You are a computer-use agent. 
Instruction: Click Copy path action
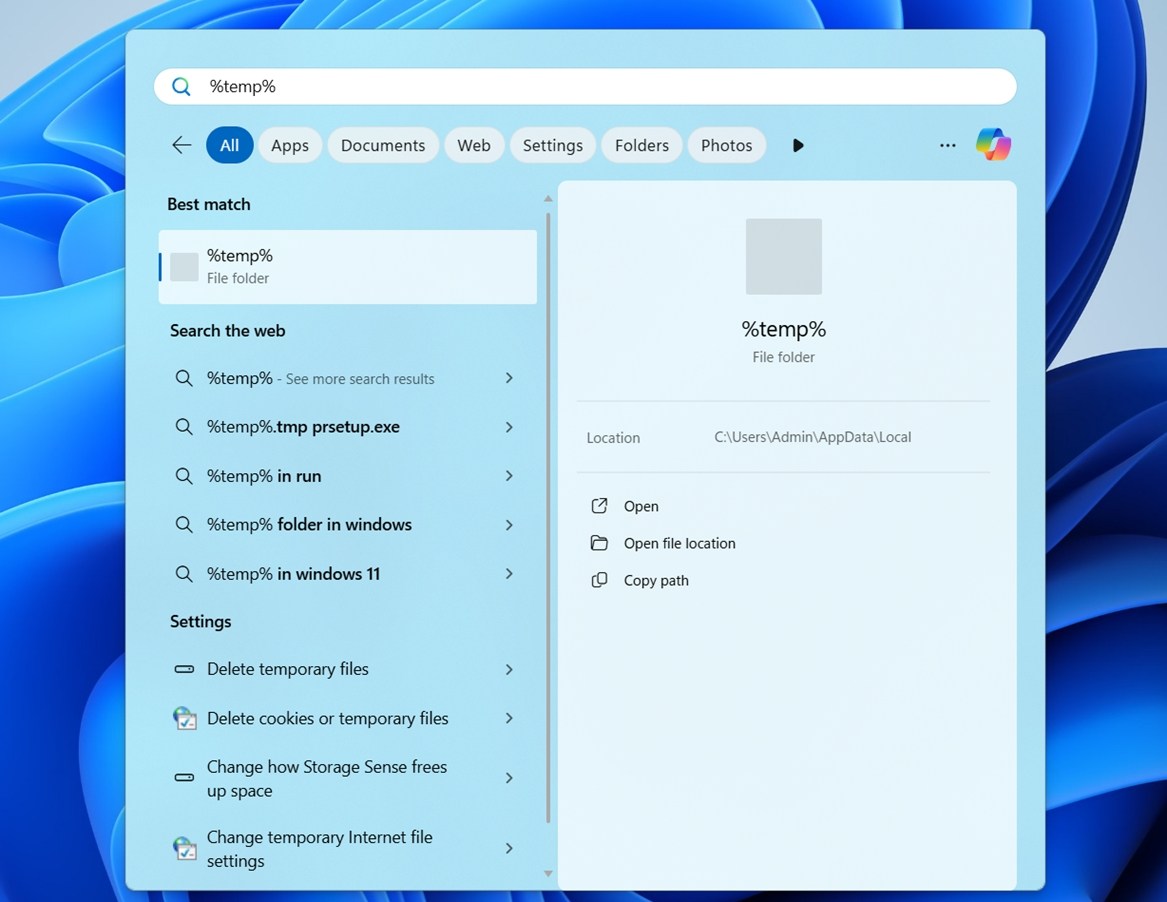click(655, 580)
